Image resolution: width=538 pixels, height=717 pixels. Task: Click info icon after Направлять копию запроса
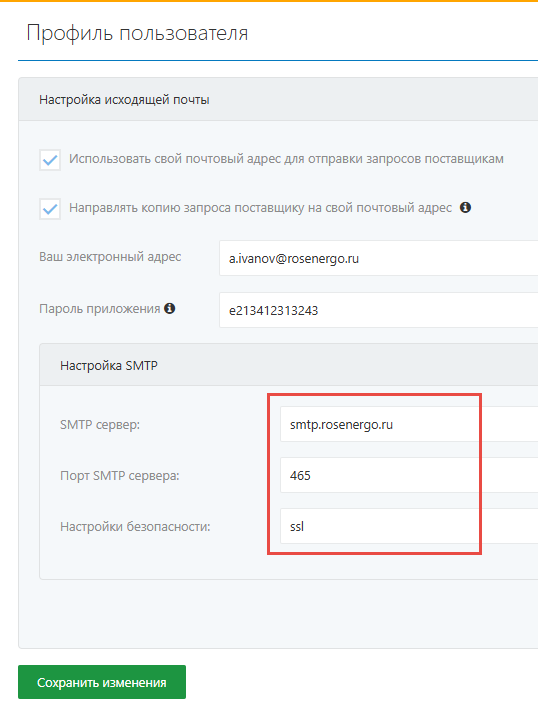point(465,208)
